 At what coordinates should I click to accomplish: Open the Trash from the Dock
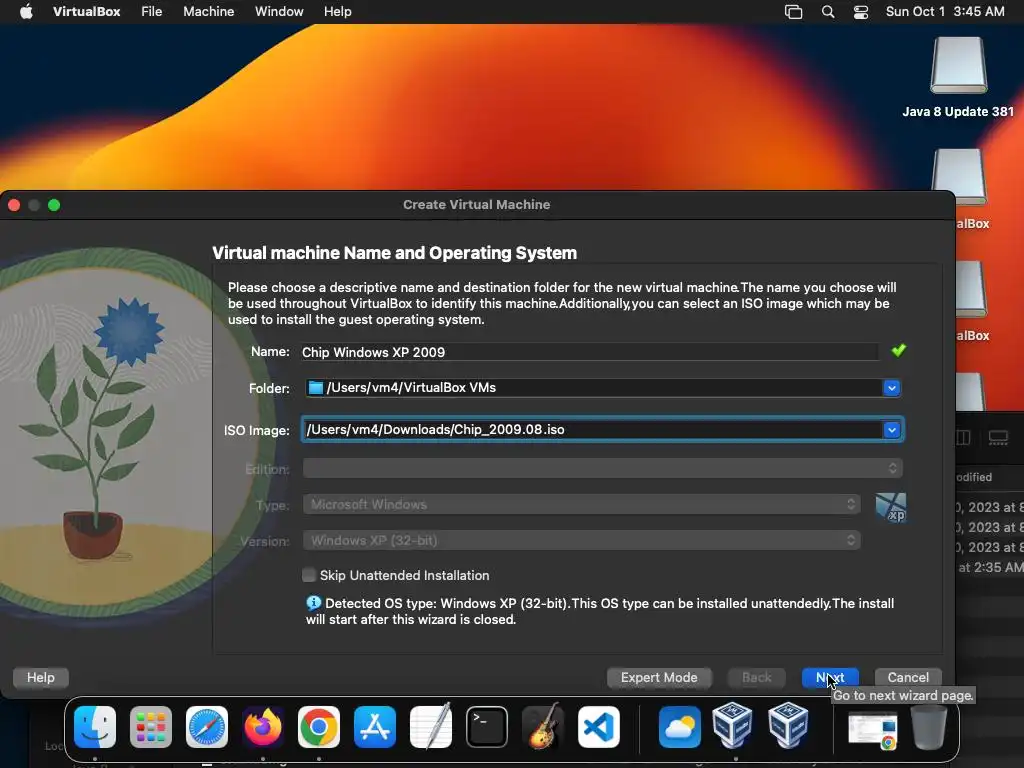point(929,726)
